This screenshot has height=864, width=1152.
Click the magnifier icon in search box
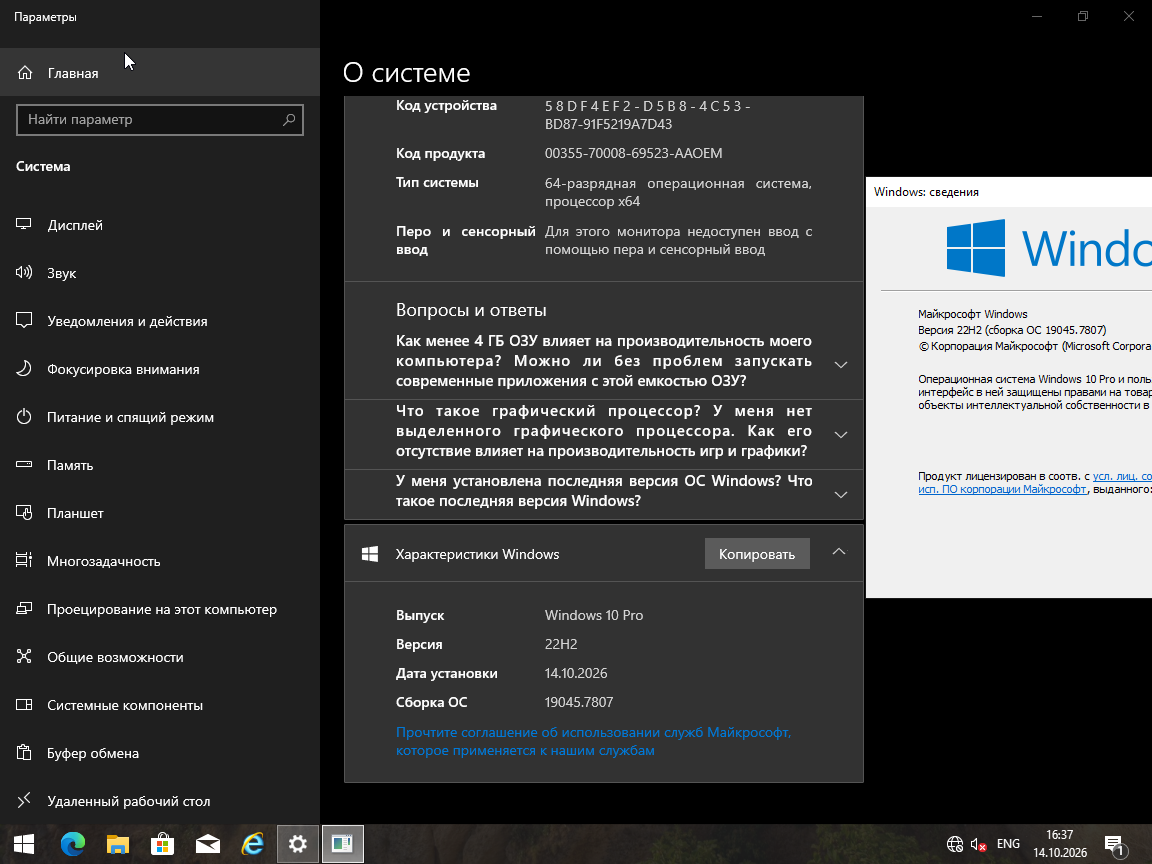pos(289,120)
